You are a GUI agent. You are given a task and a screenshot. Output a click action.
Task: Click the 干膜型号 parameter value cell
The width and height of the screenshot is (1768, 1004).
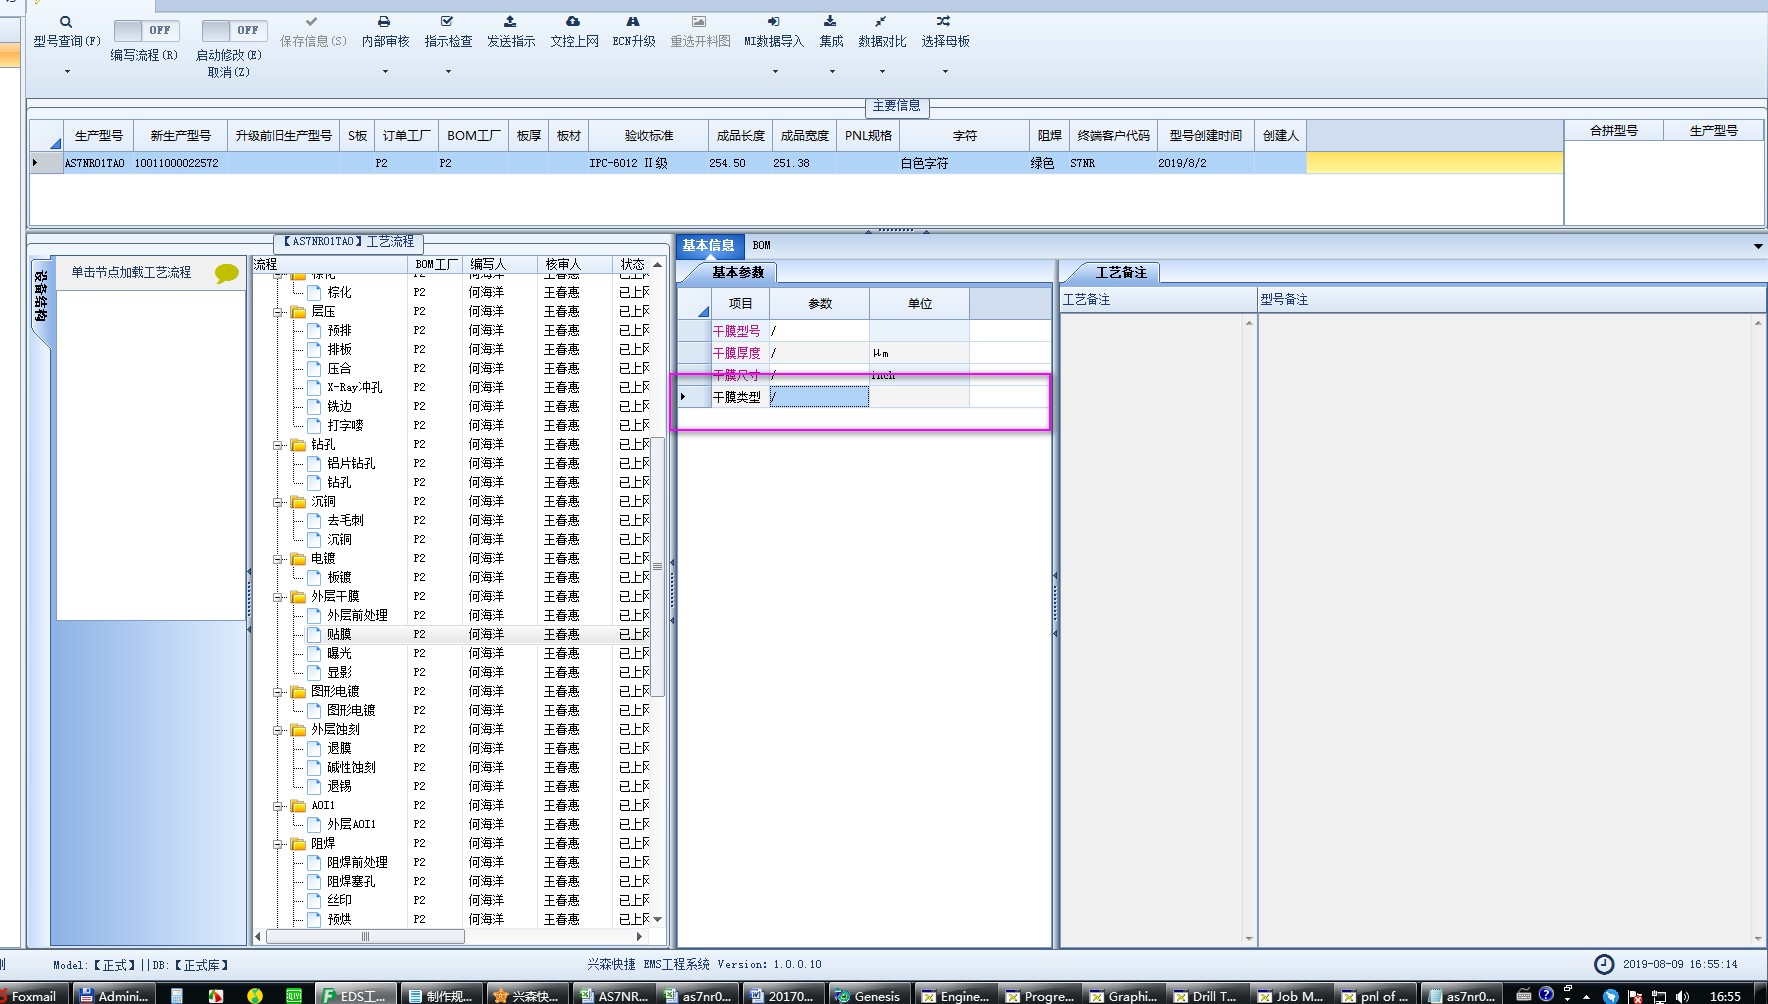819,331
